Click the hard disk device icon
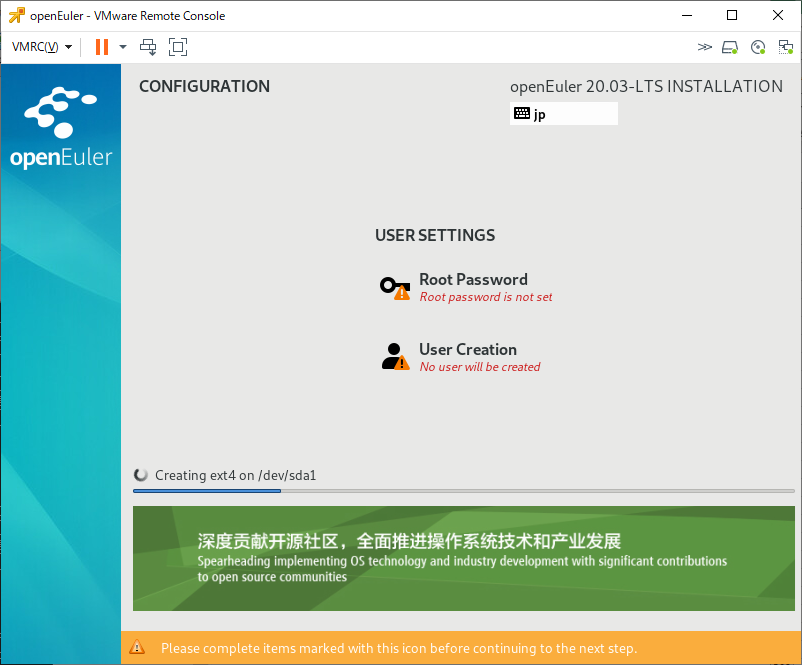802x665 pixels. pyautogui.click(x=730, y=47)
